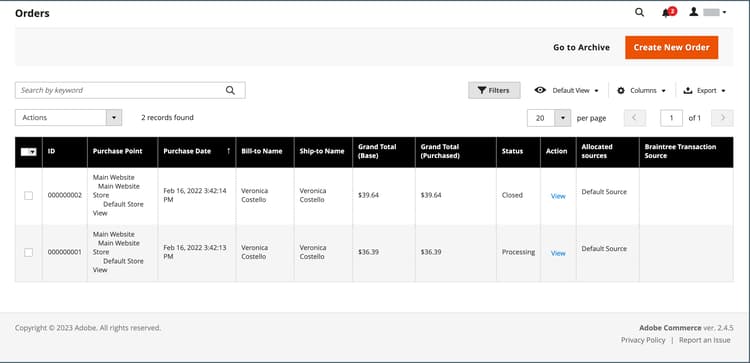
Task: Click the Create New Order button
Action: pyautogui.click(x=671, y=47)
